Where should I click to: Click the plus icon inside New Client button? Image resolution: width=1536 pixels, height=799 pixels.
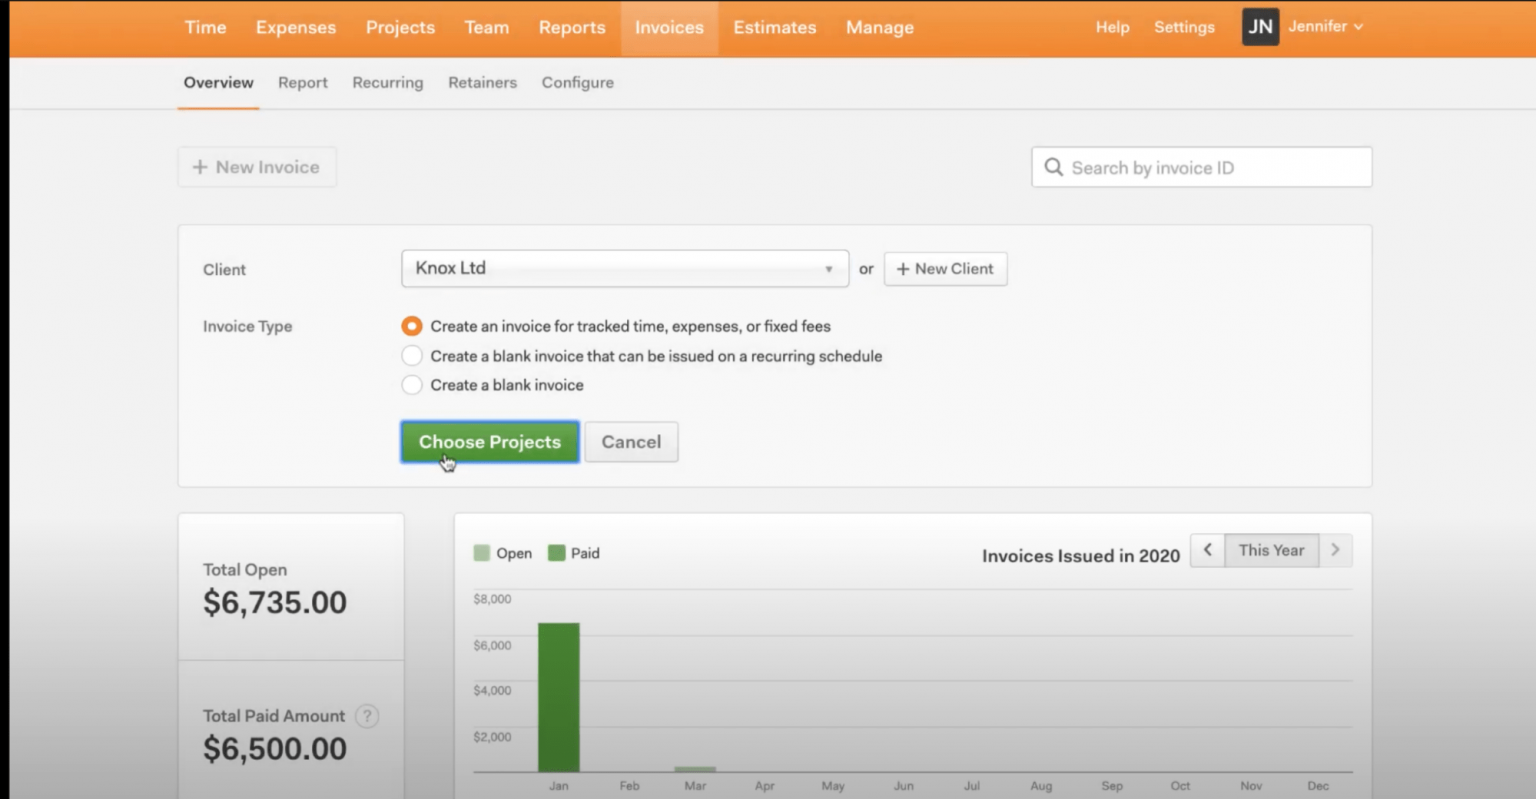click(903, 268)
